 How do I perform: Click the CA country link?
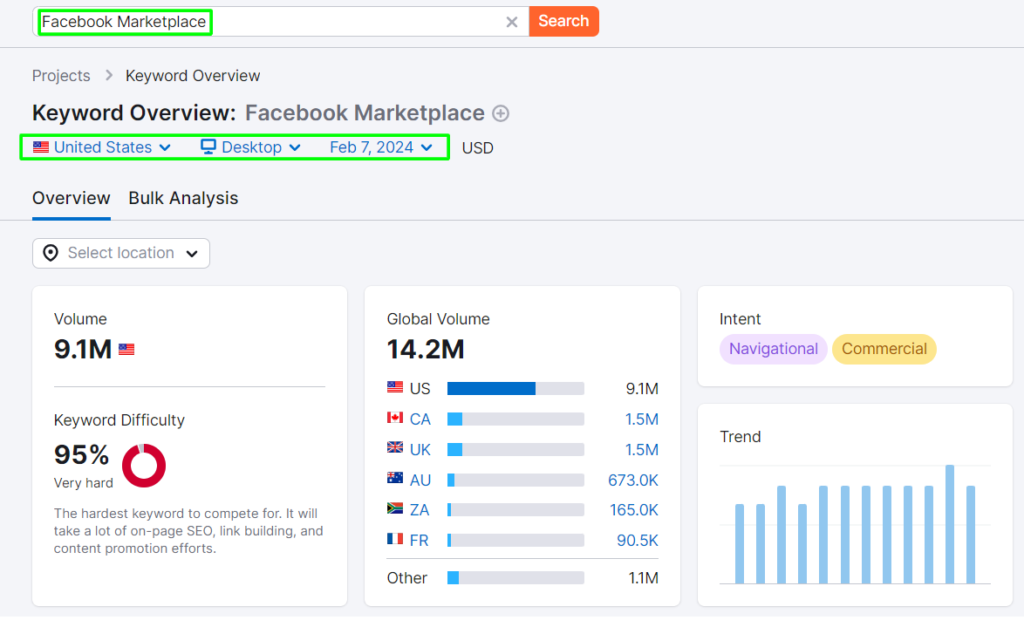point(420,419)
